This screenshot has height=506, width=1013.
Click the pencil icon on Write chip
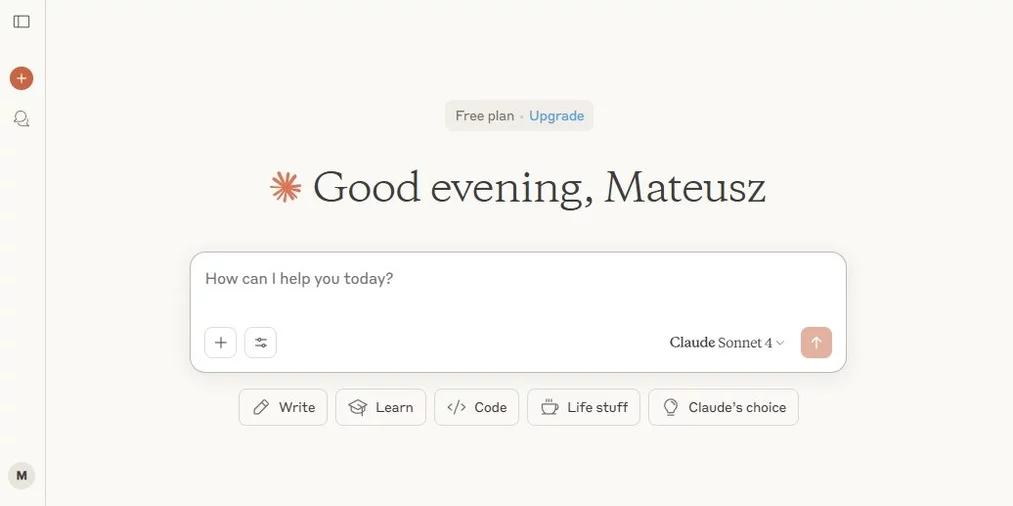click(x=261, y=407)
